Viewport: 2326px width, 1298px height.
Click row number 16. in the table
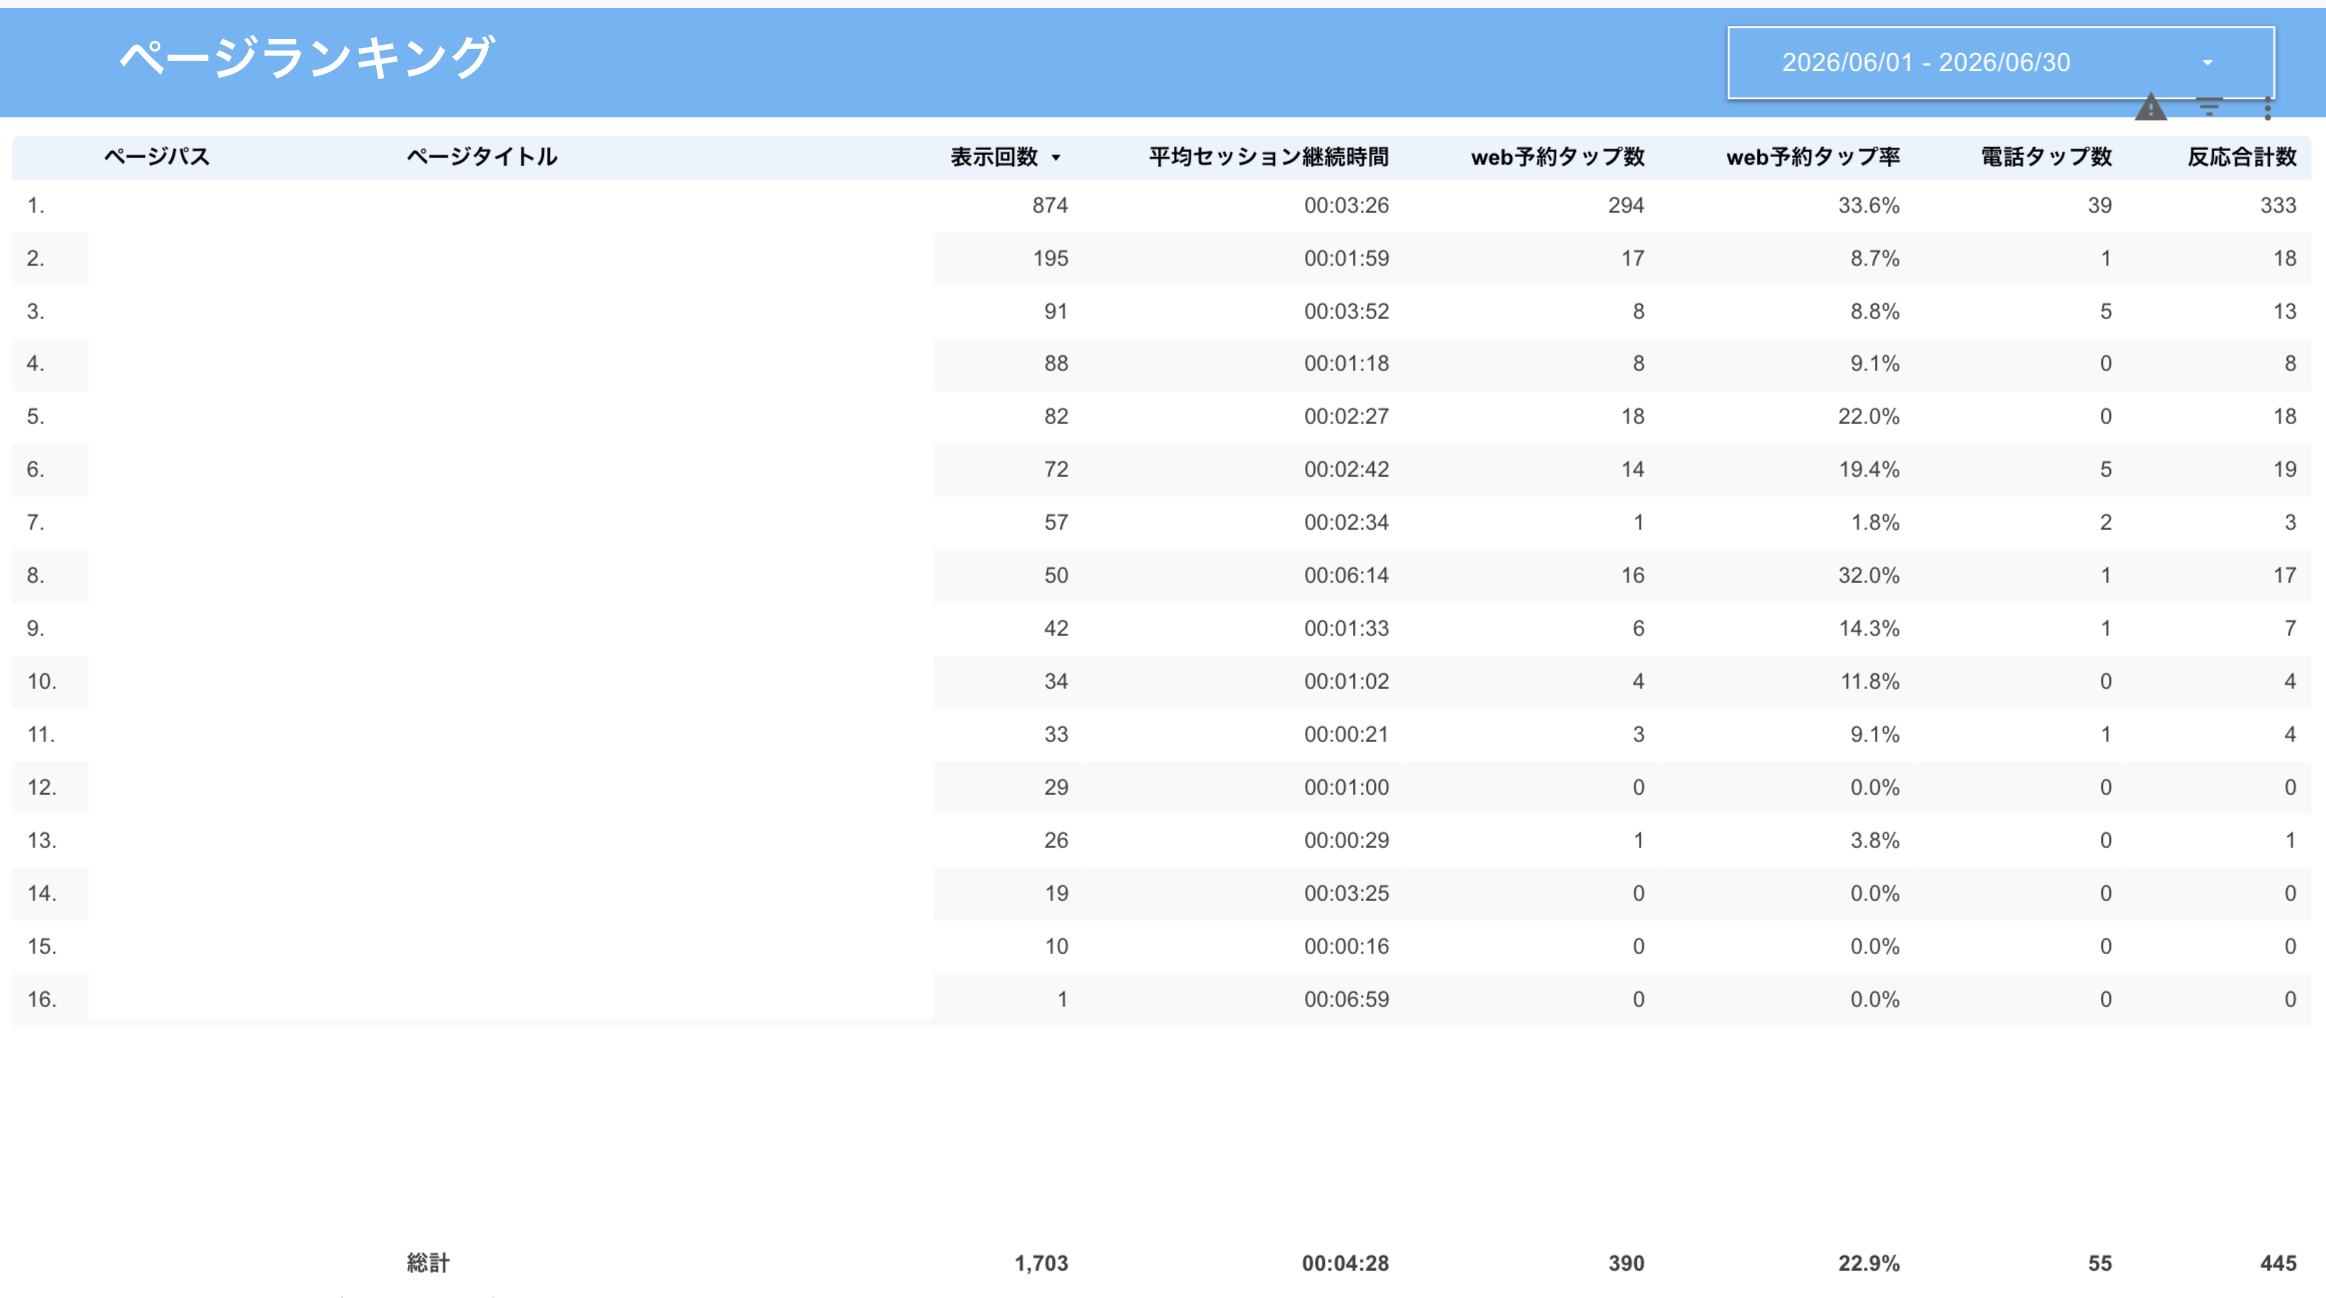click(41, 999)
